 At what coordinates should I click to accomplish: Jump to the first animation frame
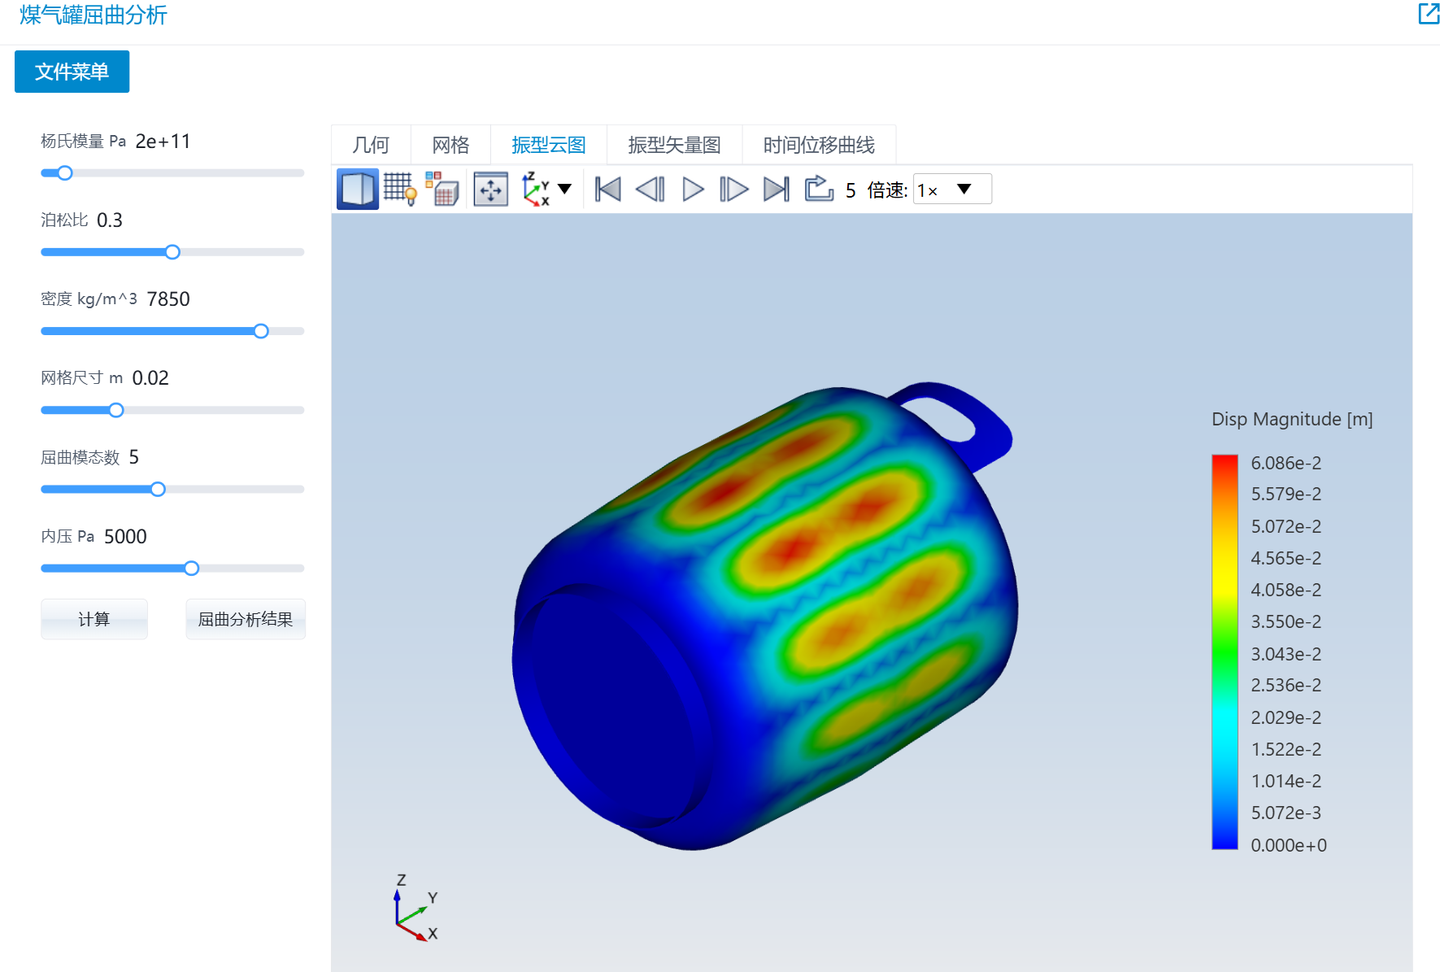(x=608, y=189)
